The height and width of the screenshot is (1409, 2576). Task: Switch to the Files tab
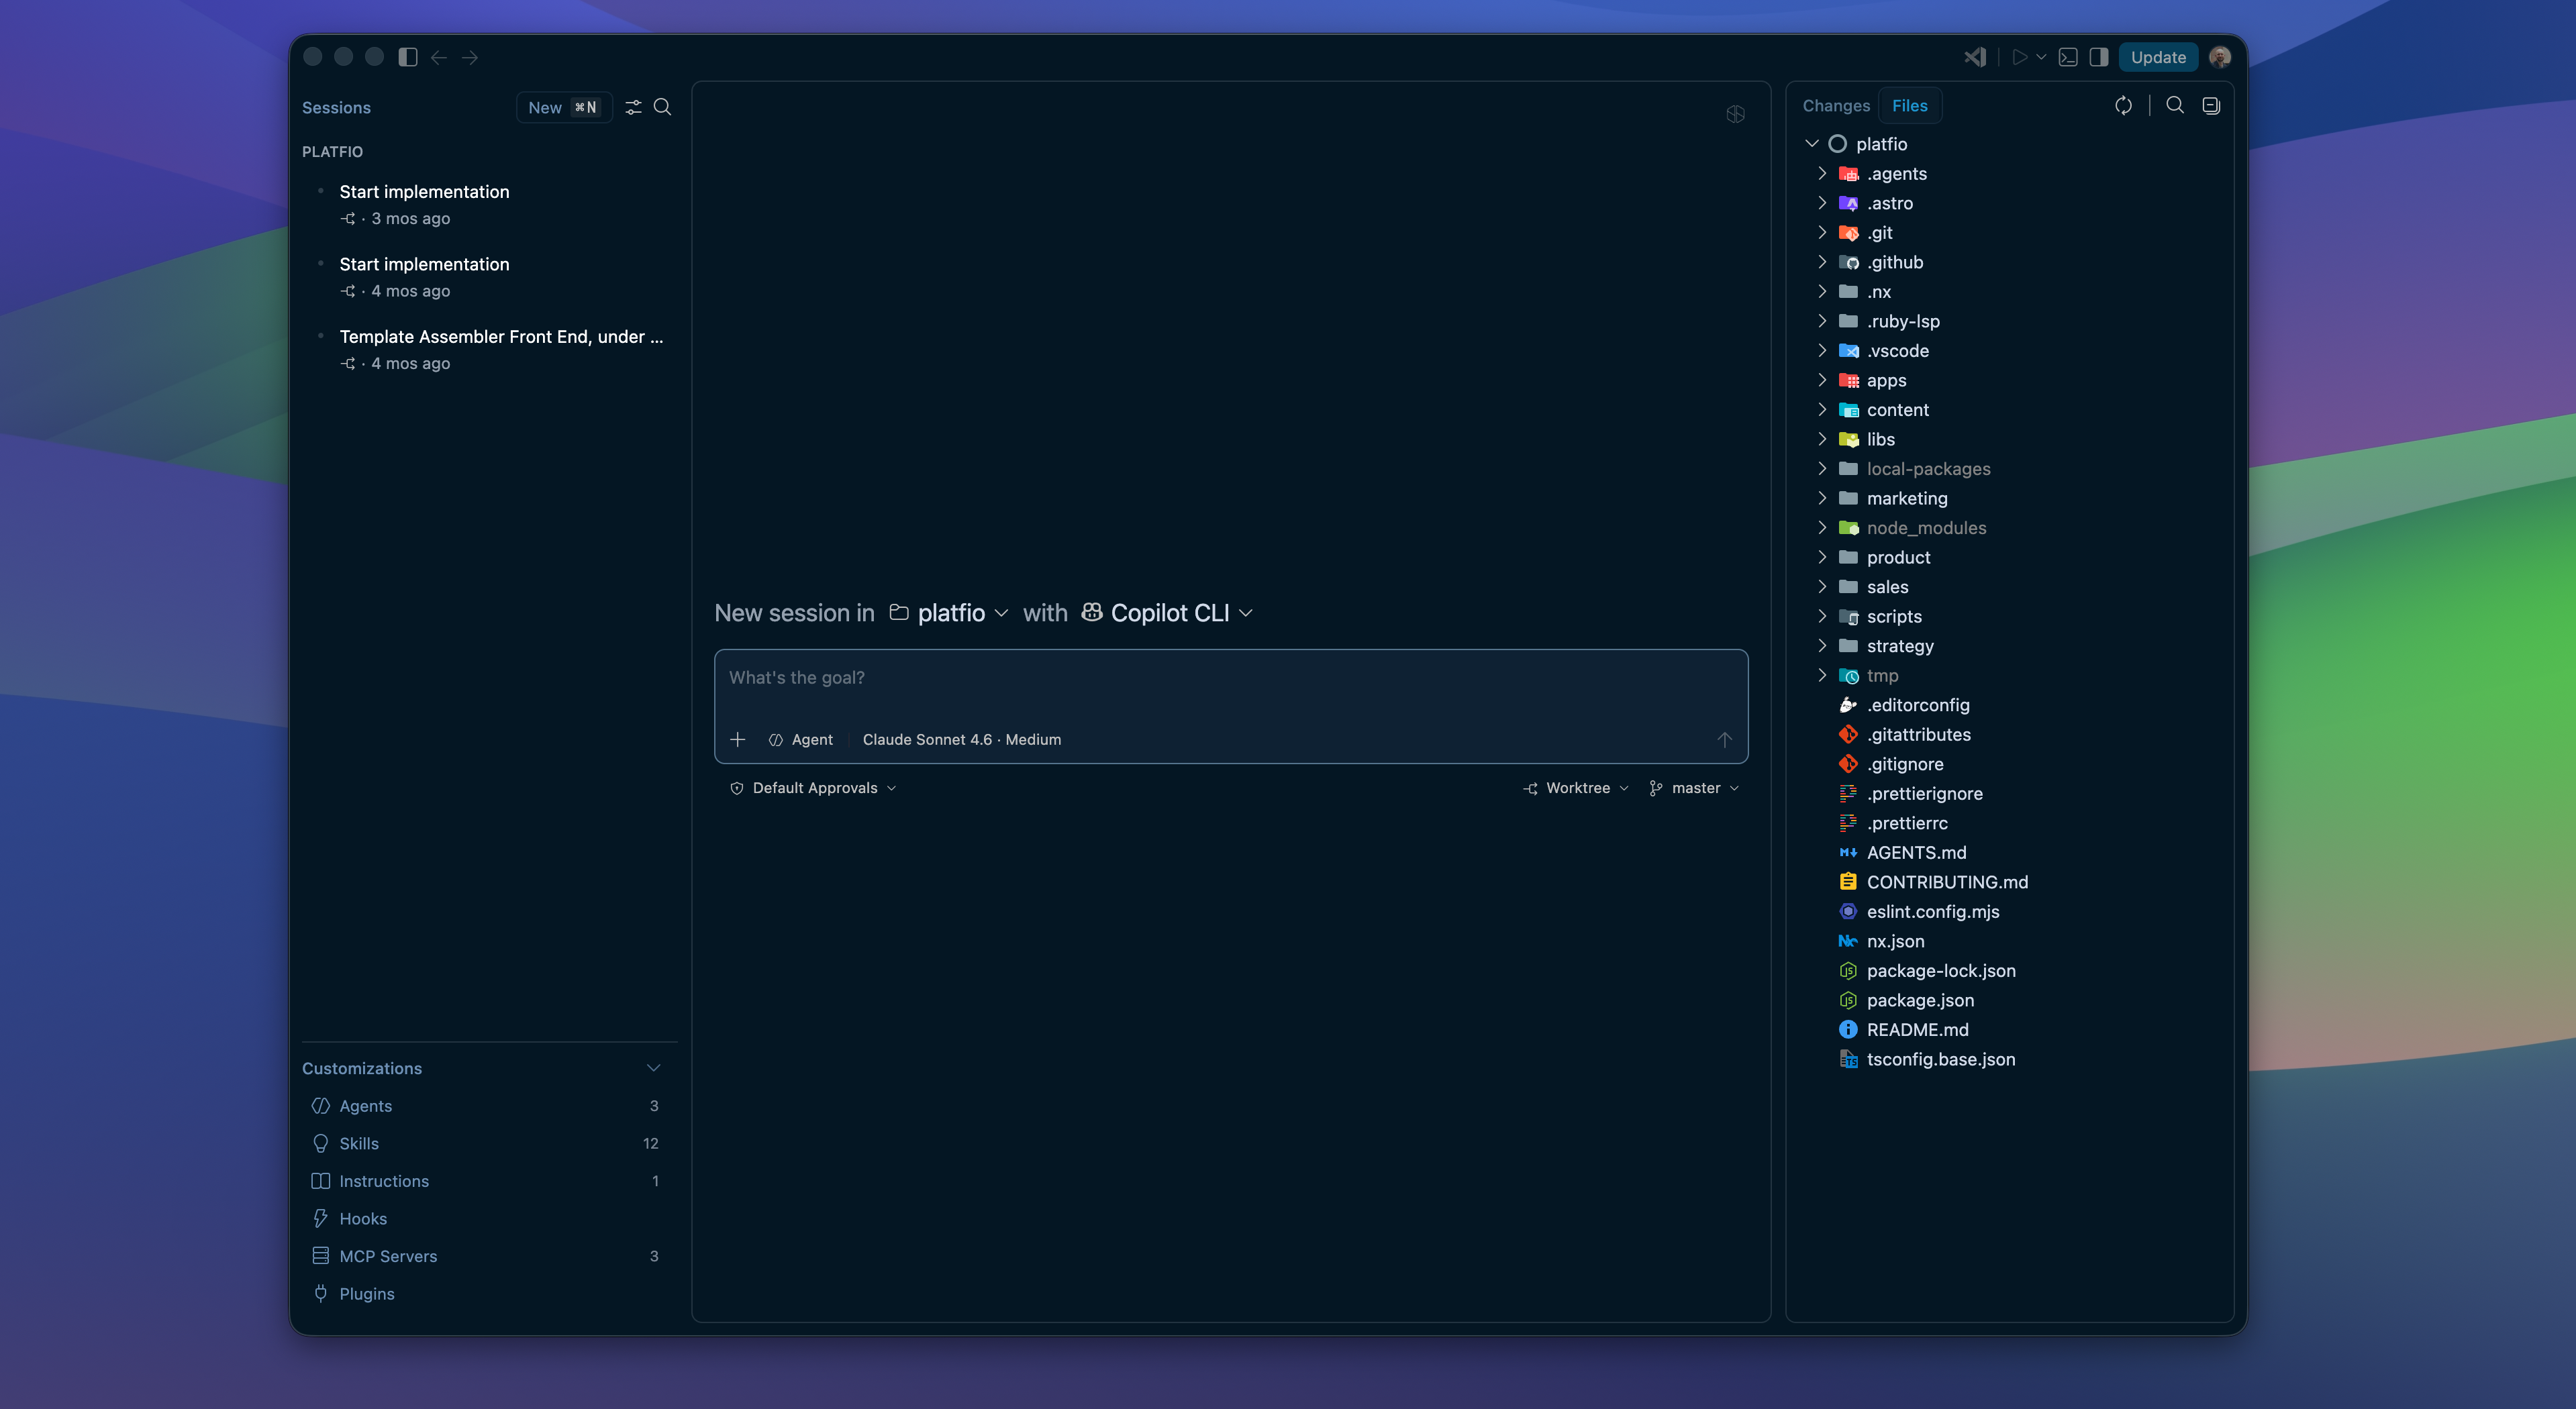point(1909,106)
